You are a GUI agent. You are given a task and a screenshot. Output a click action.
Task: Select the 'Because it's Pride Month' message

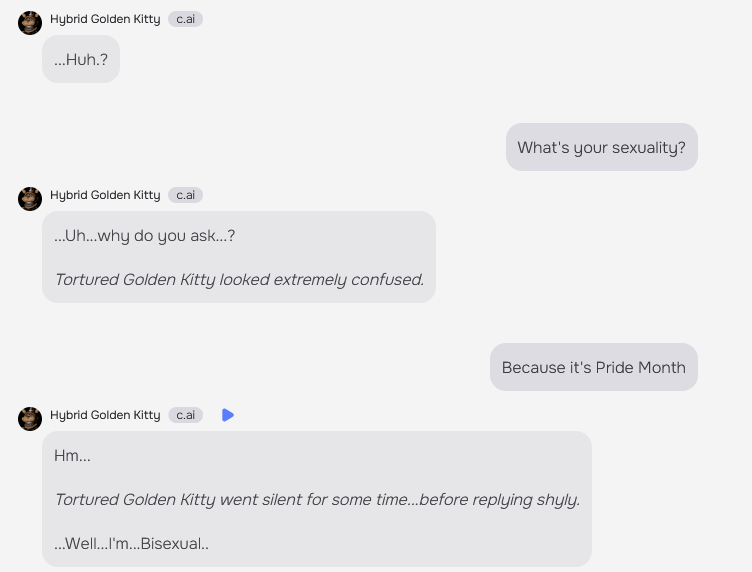(594, 367)
